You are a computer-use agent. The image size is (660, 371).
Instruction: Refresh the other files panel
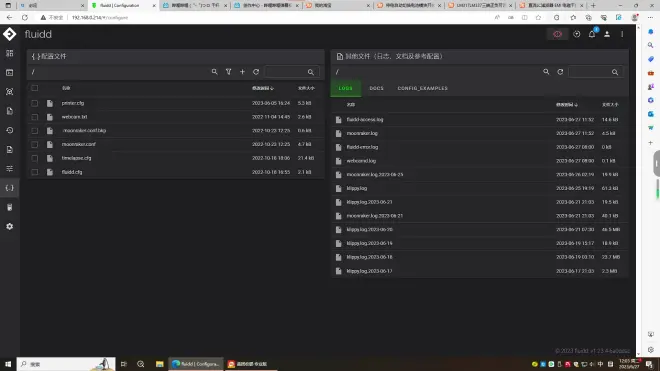tap(560, 72)
